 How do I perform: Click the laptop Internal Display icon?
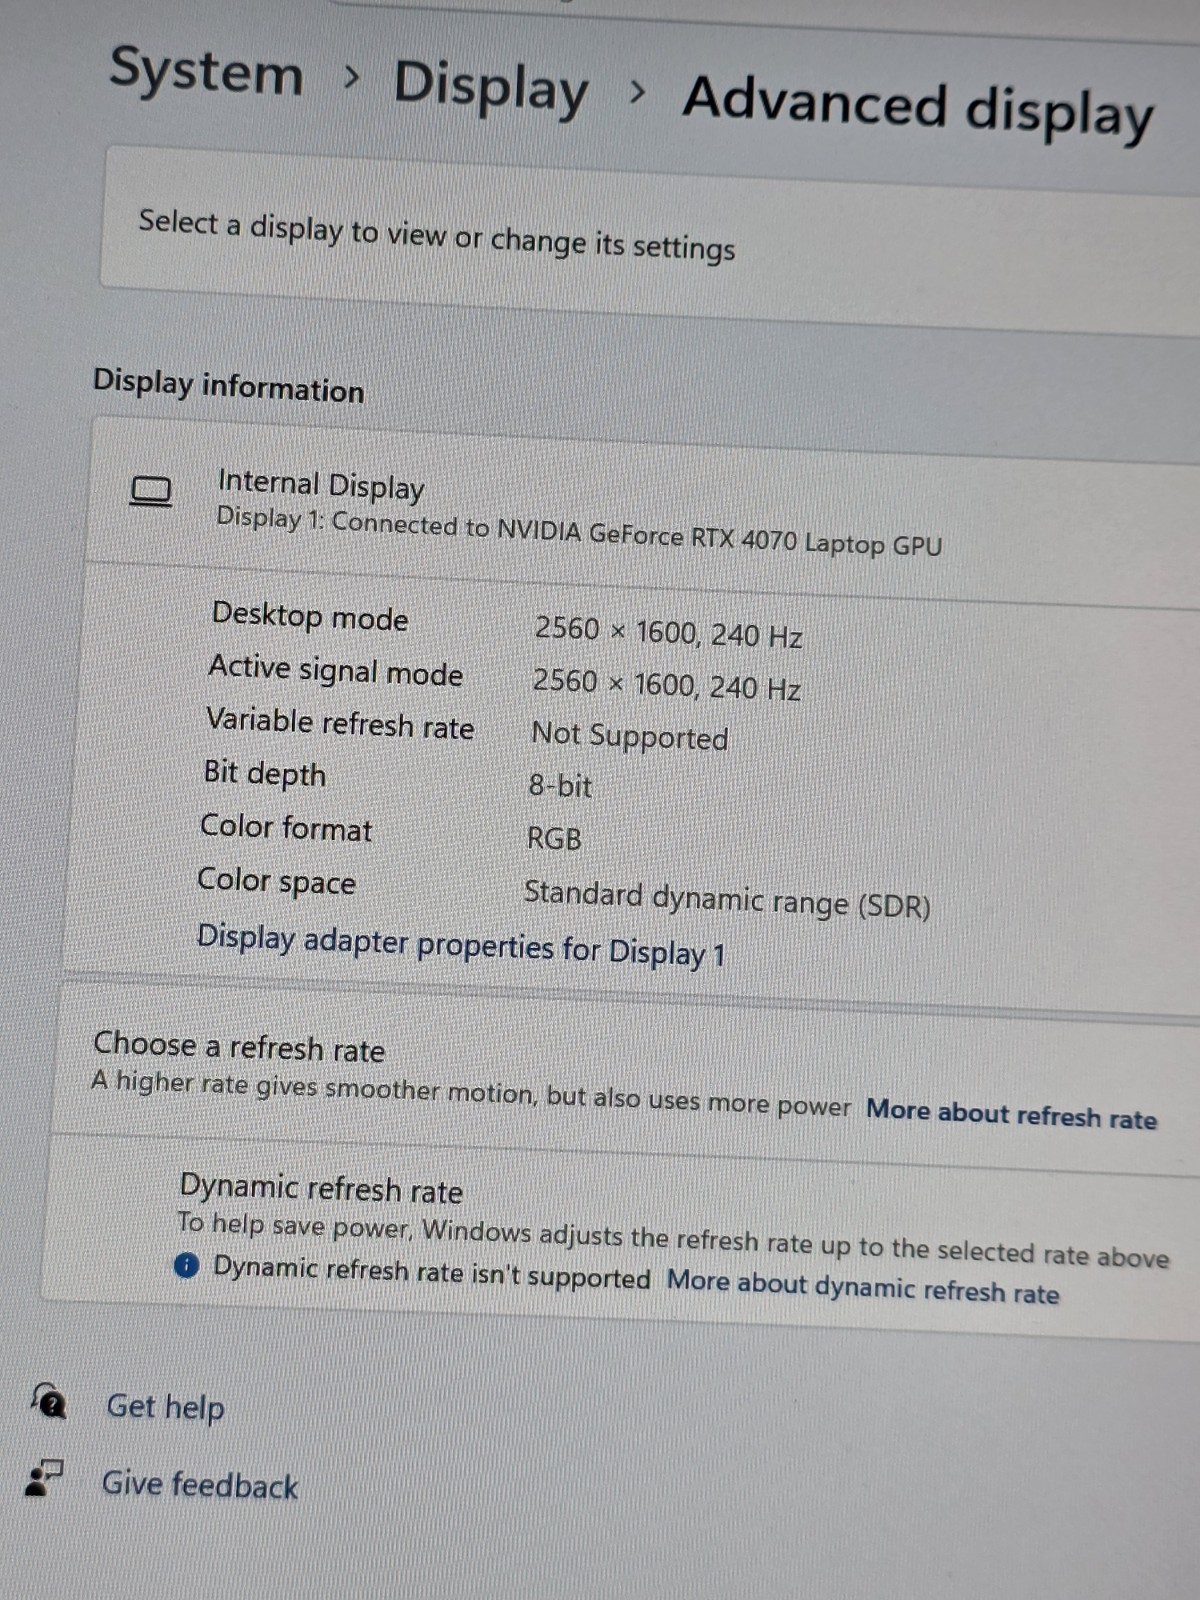151,491
